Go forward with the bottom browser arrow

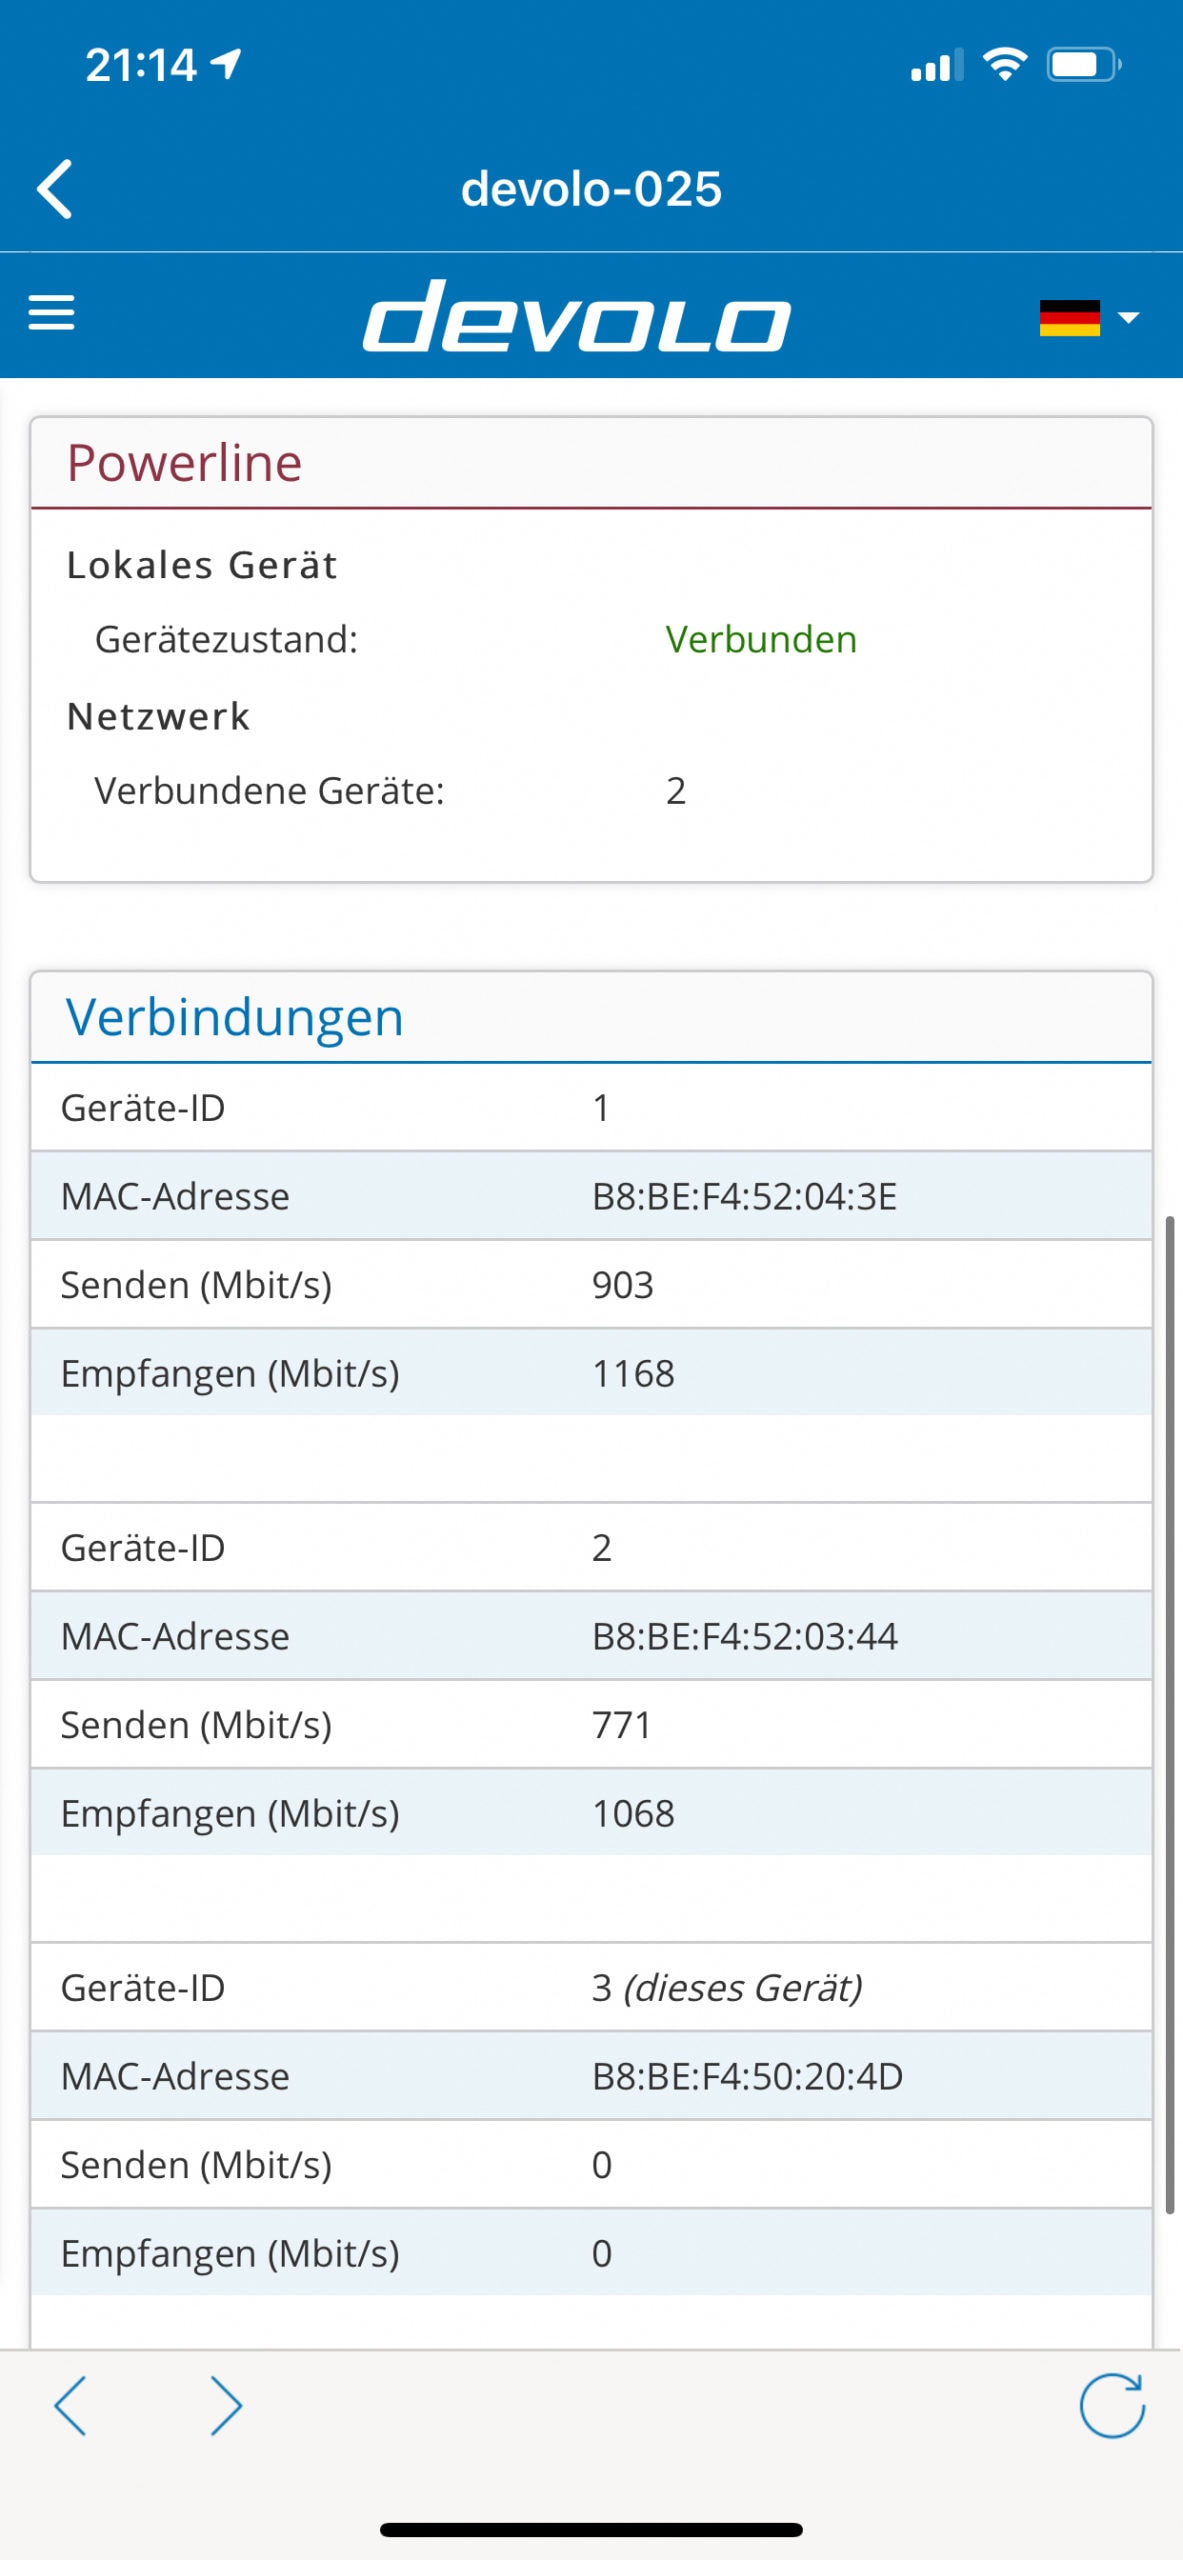(227, 2405)
